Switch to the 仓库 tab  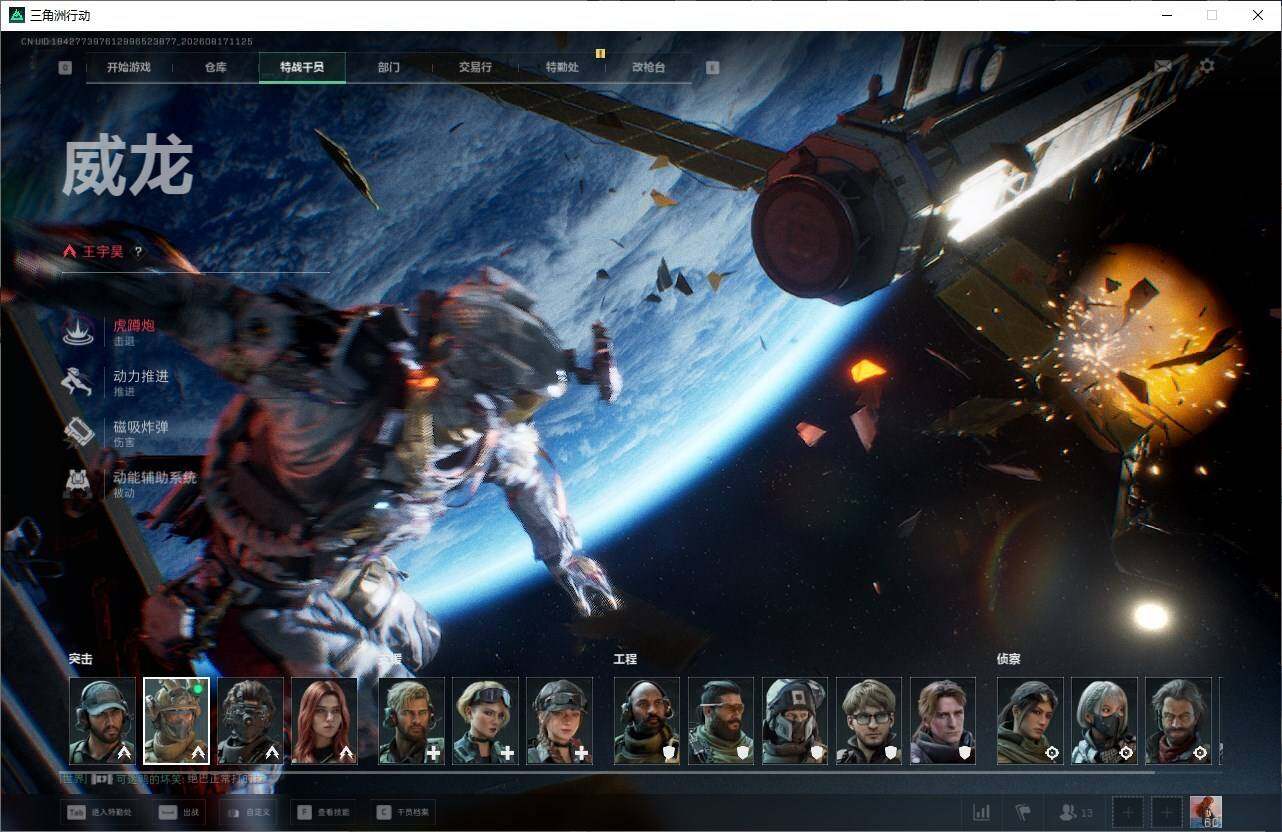[215, 68]
